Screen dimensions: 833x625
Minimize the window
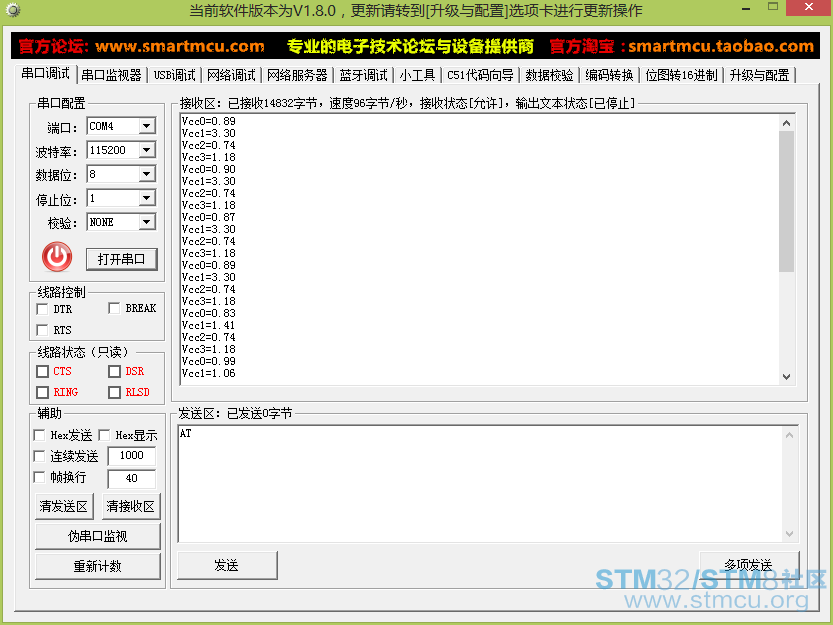[x=746, y=8]
